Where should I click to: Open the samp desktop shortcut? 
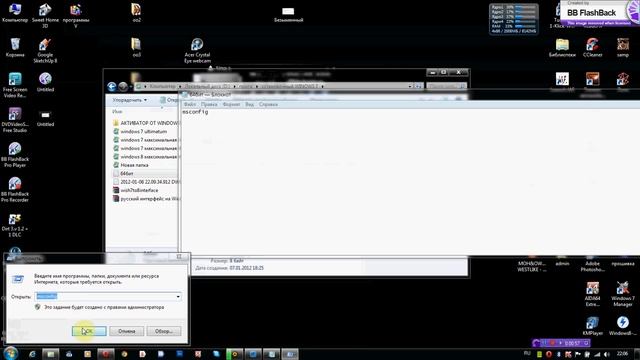[622, 47]
